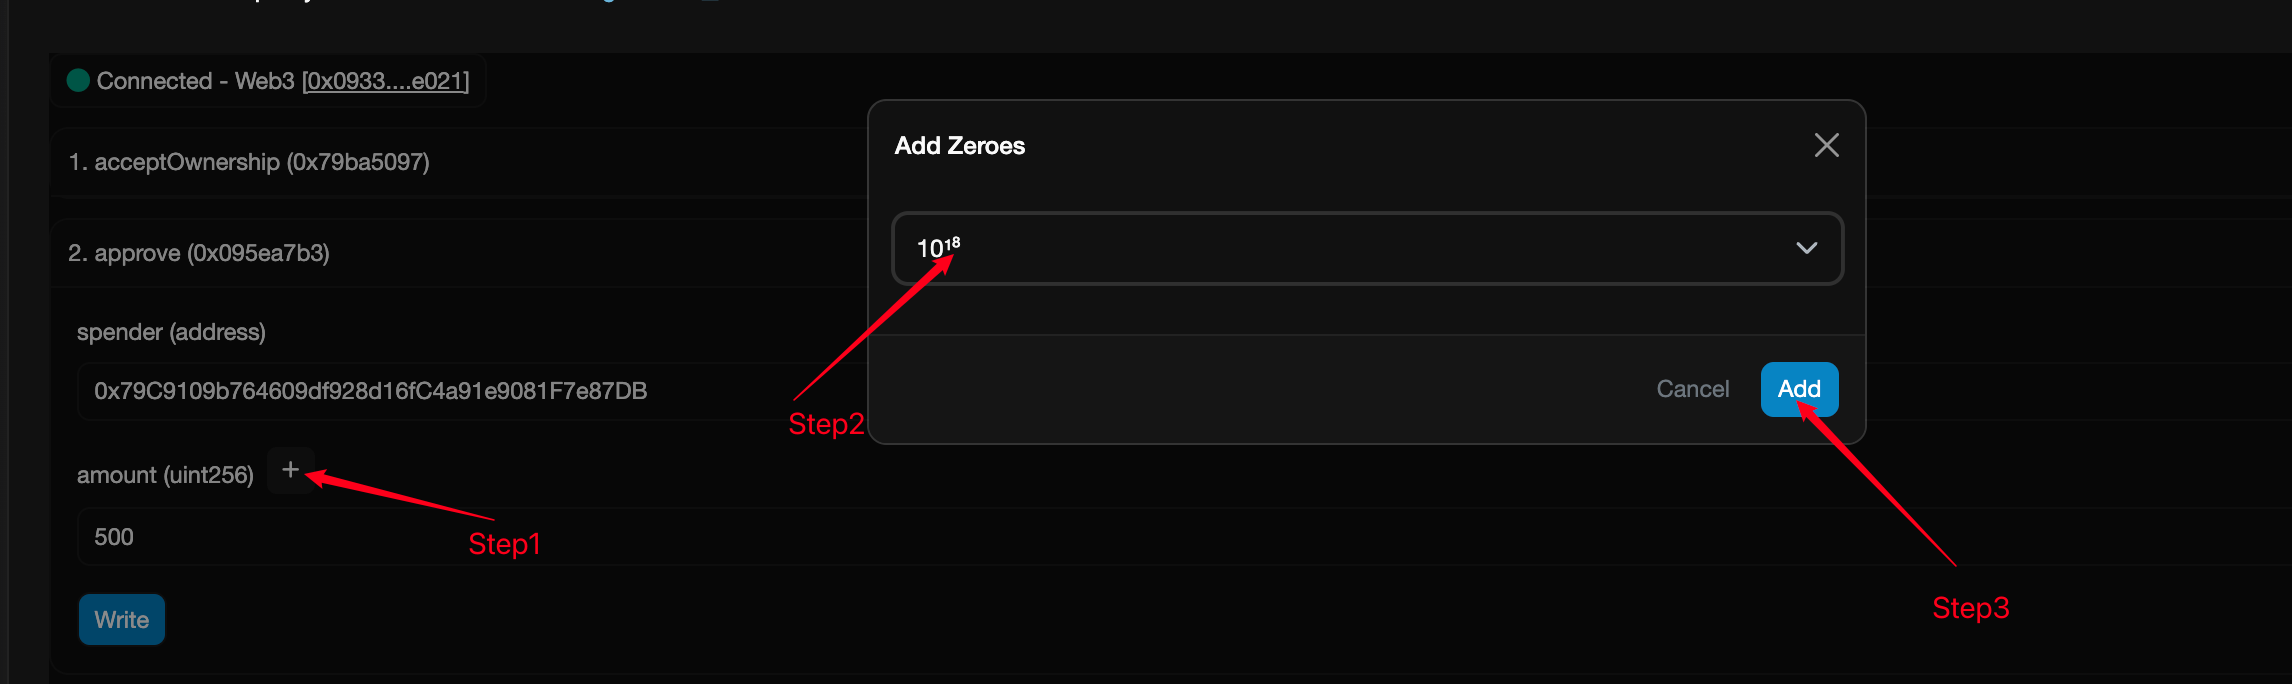Click the plus icon beside amount (uint256)
The height and width of the screenshot is (684, 2292).
(x=291, y=470)
